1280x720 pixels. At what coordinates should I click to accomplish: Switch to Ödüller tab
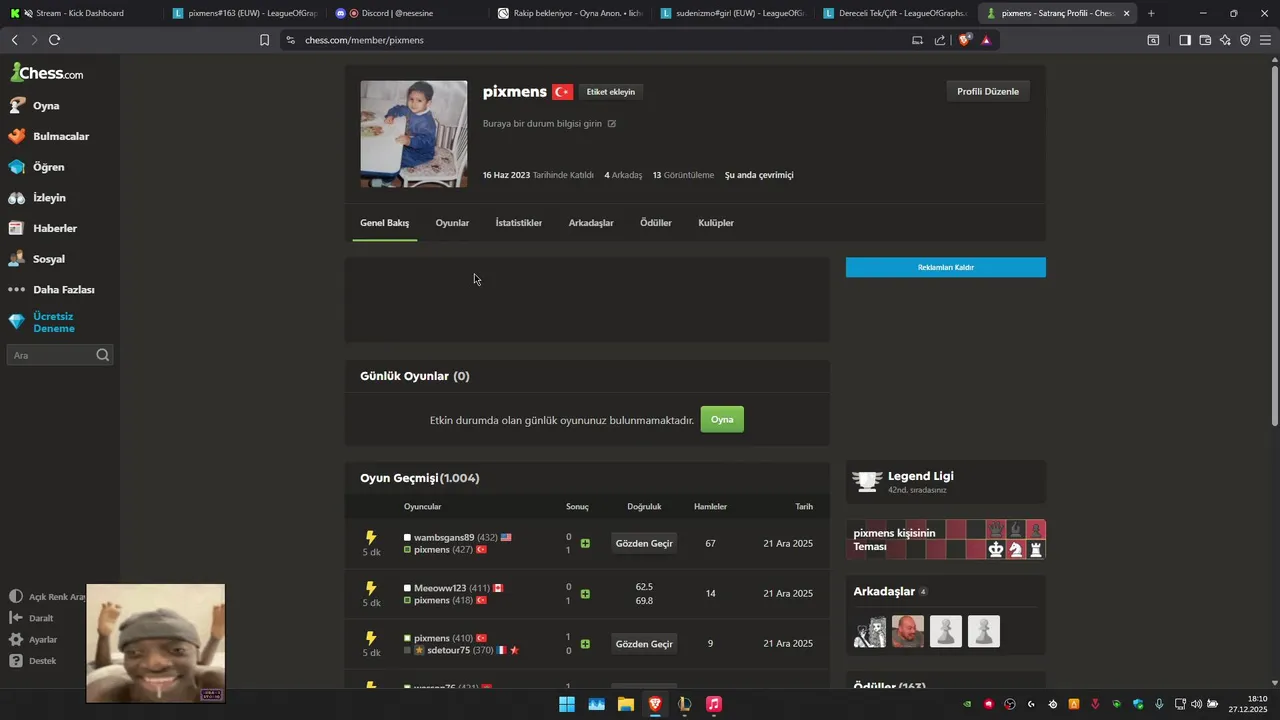(x=656, y=223)
